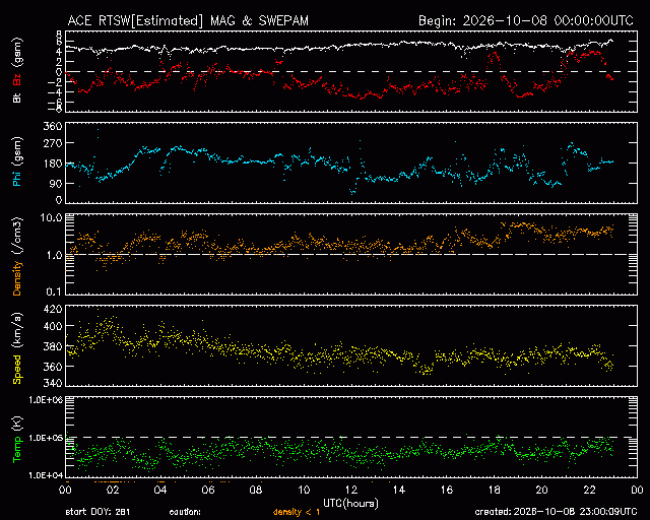Select the 'Phi (gsm)' axis label

pyautogui.click(x=17, y=162)
